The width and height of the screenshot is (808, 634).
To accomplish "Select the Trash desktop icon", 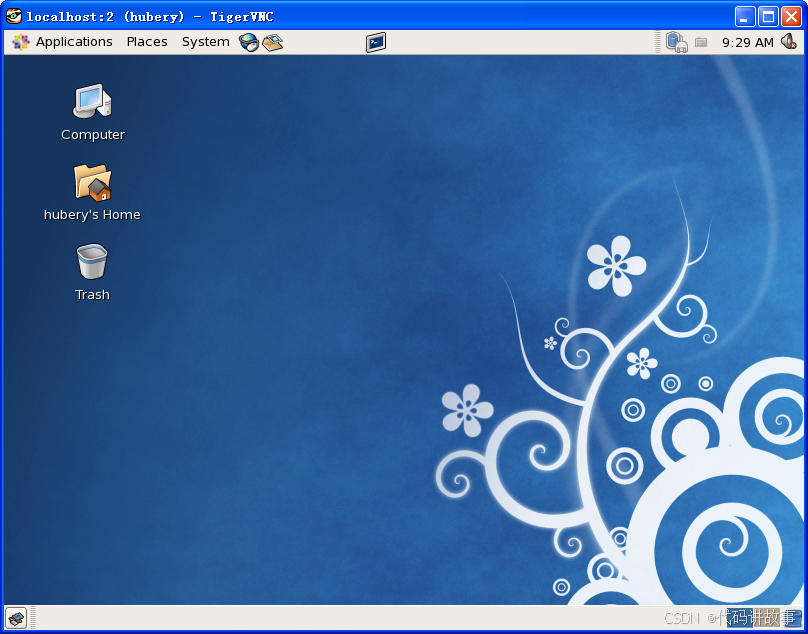I will click(92, 261).
